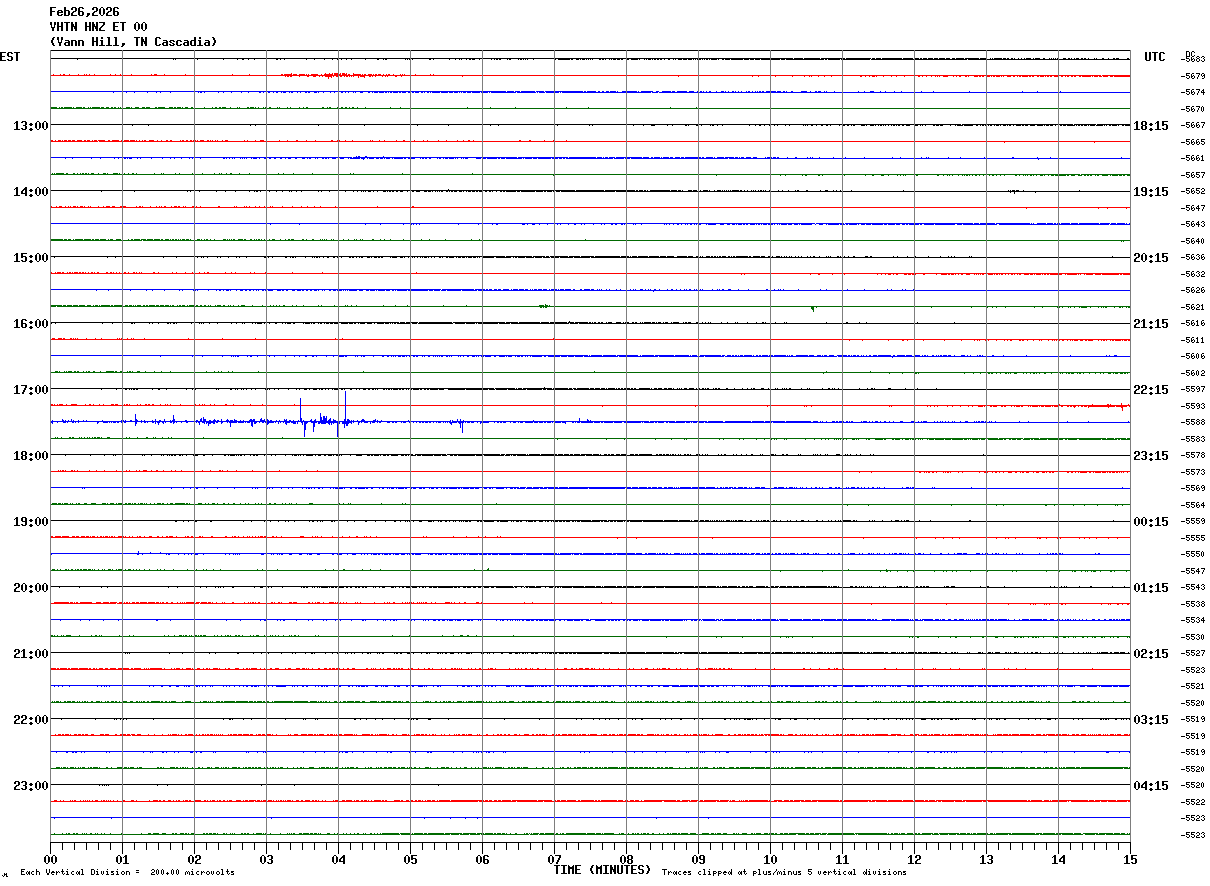The image size is (1210, 886).
Task: Click the large blue signal spike on 17:30 trace
Action: point(345,410)
